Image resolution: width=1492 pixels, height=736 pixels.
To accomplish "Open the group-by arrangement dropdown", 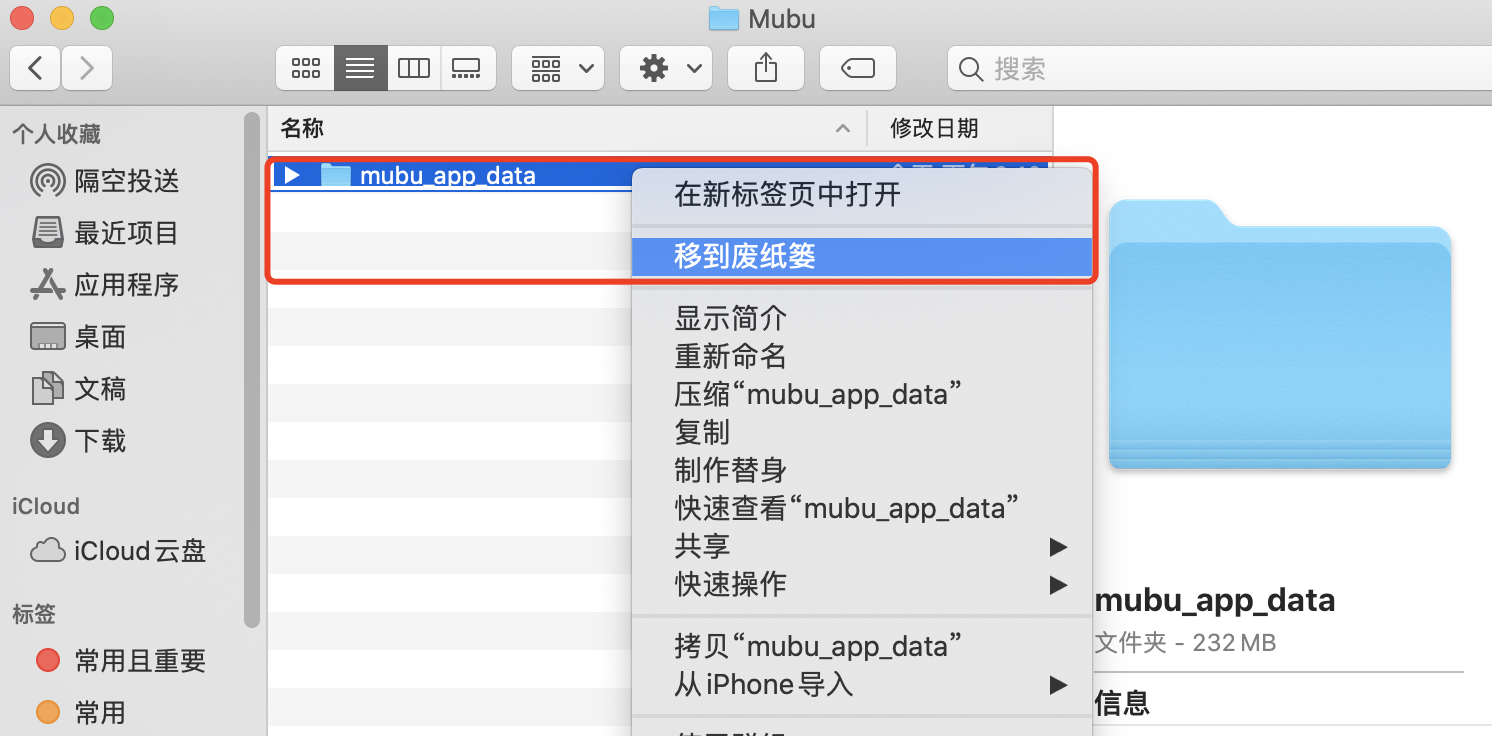I will (x=558, y=68).
